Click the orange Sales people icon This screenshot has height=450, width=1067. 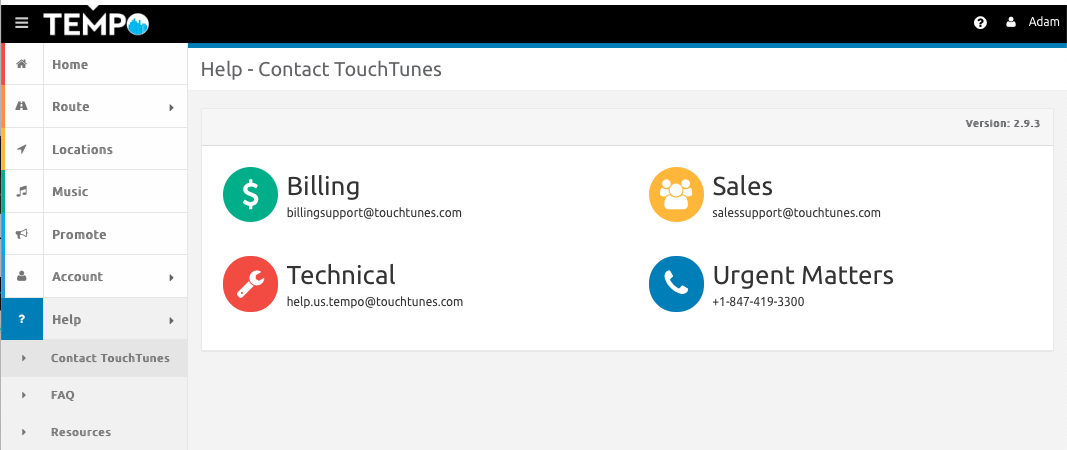pyautogui.click(x=676, y=195)
